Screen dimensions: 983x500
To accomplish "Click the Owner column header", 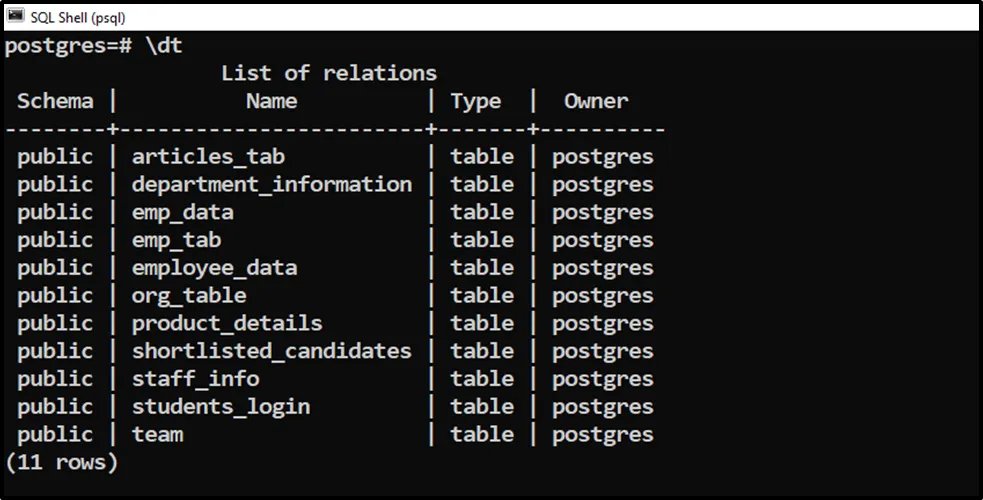I will 596,101.
